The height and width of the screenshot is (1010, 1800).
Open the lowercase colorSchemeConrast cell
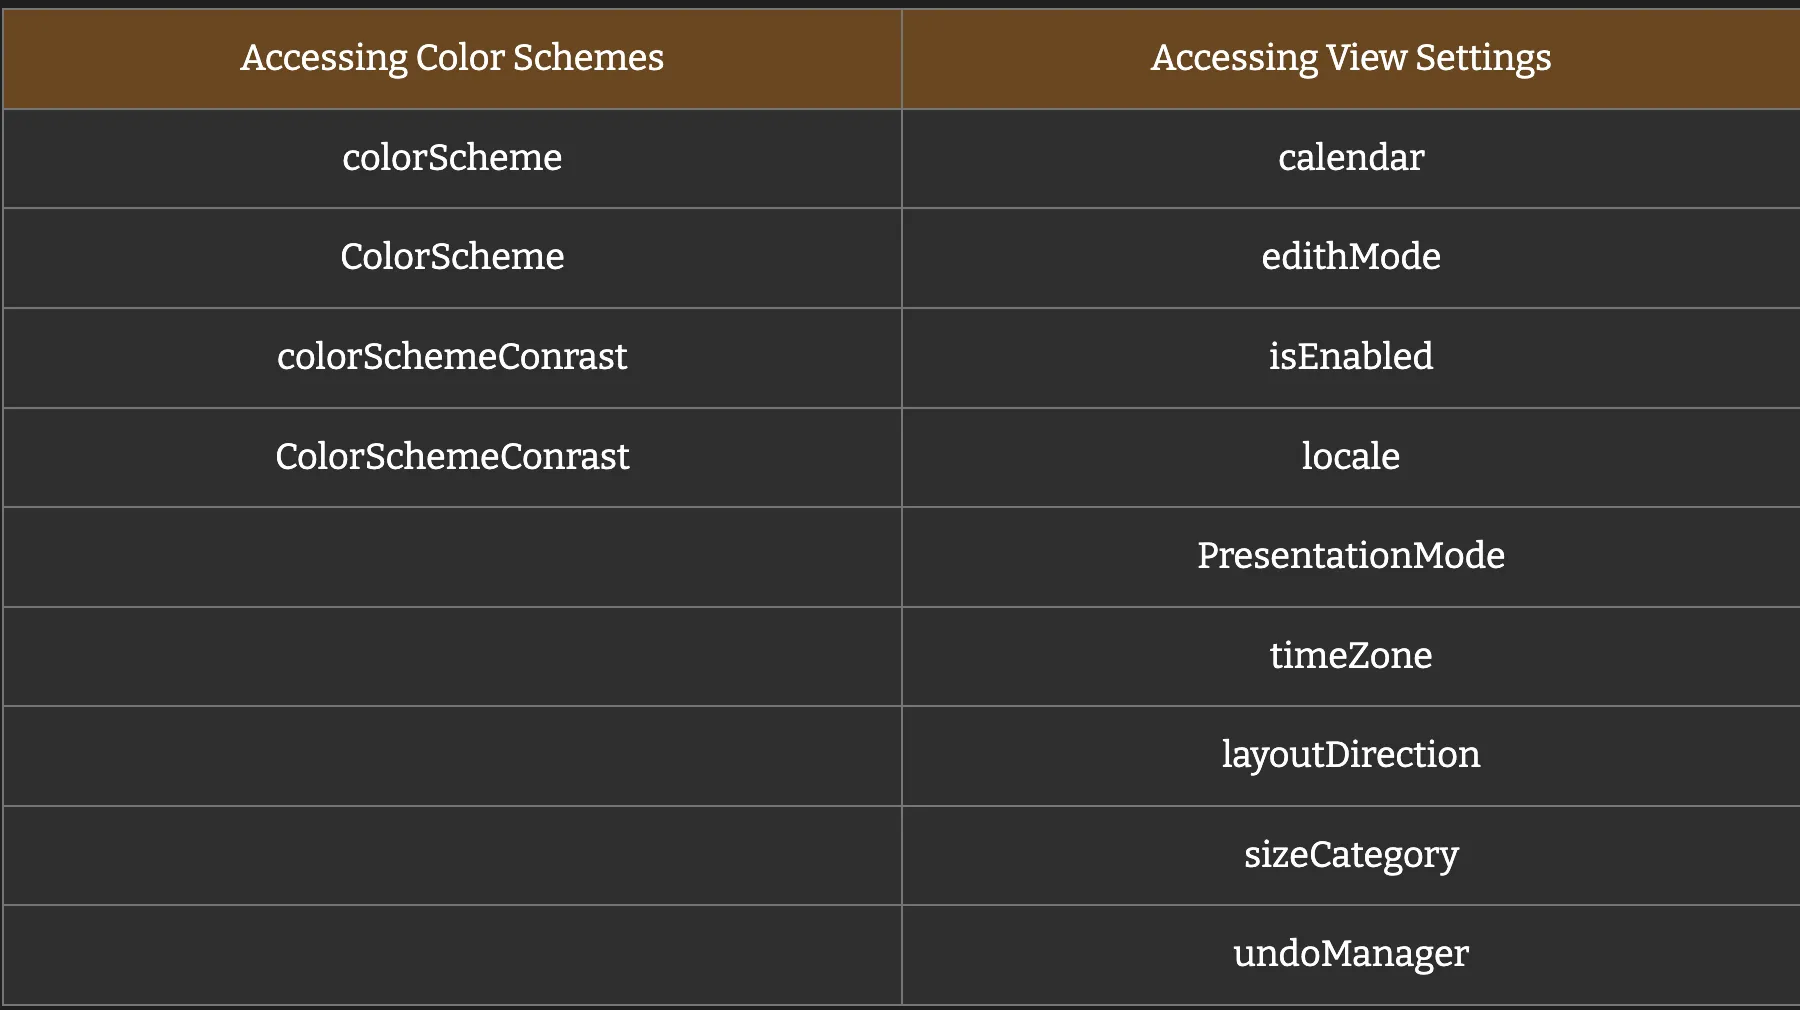(452, 357)
